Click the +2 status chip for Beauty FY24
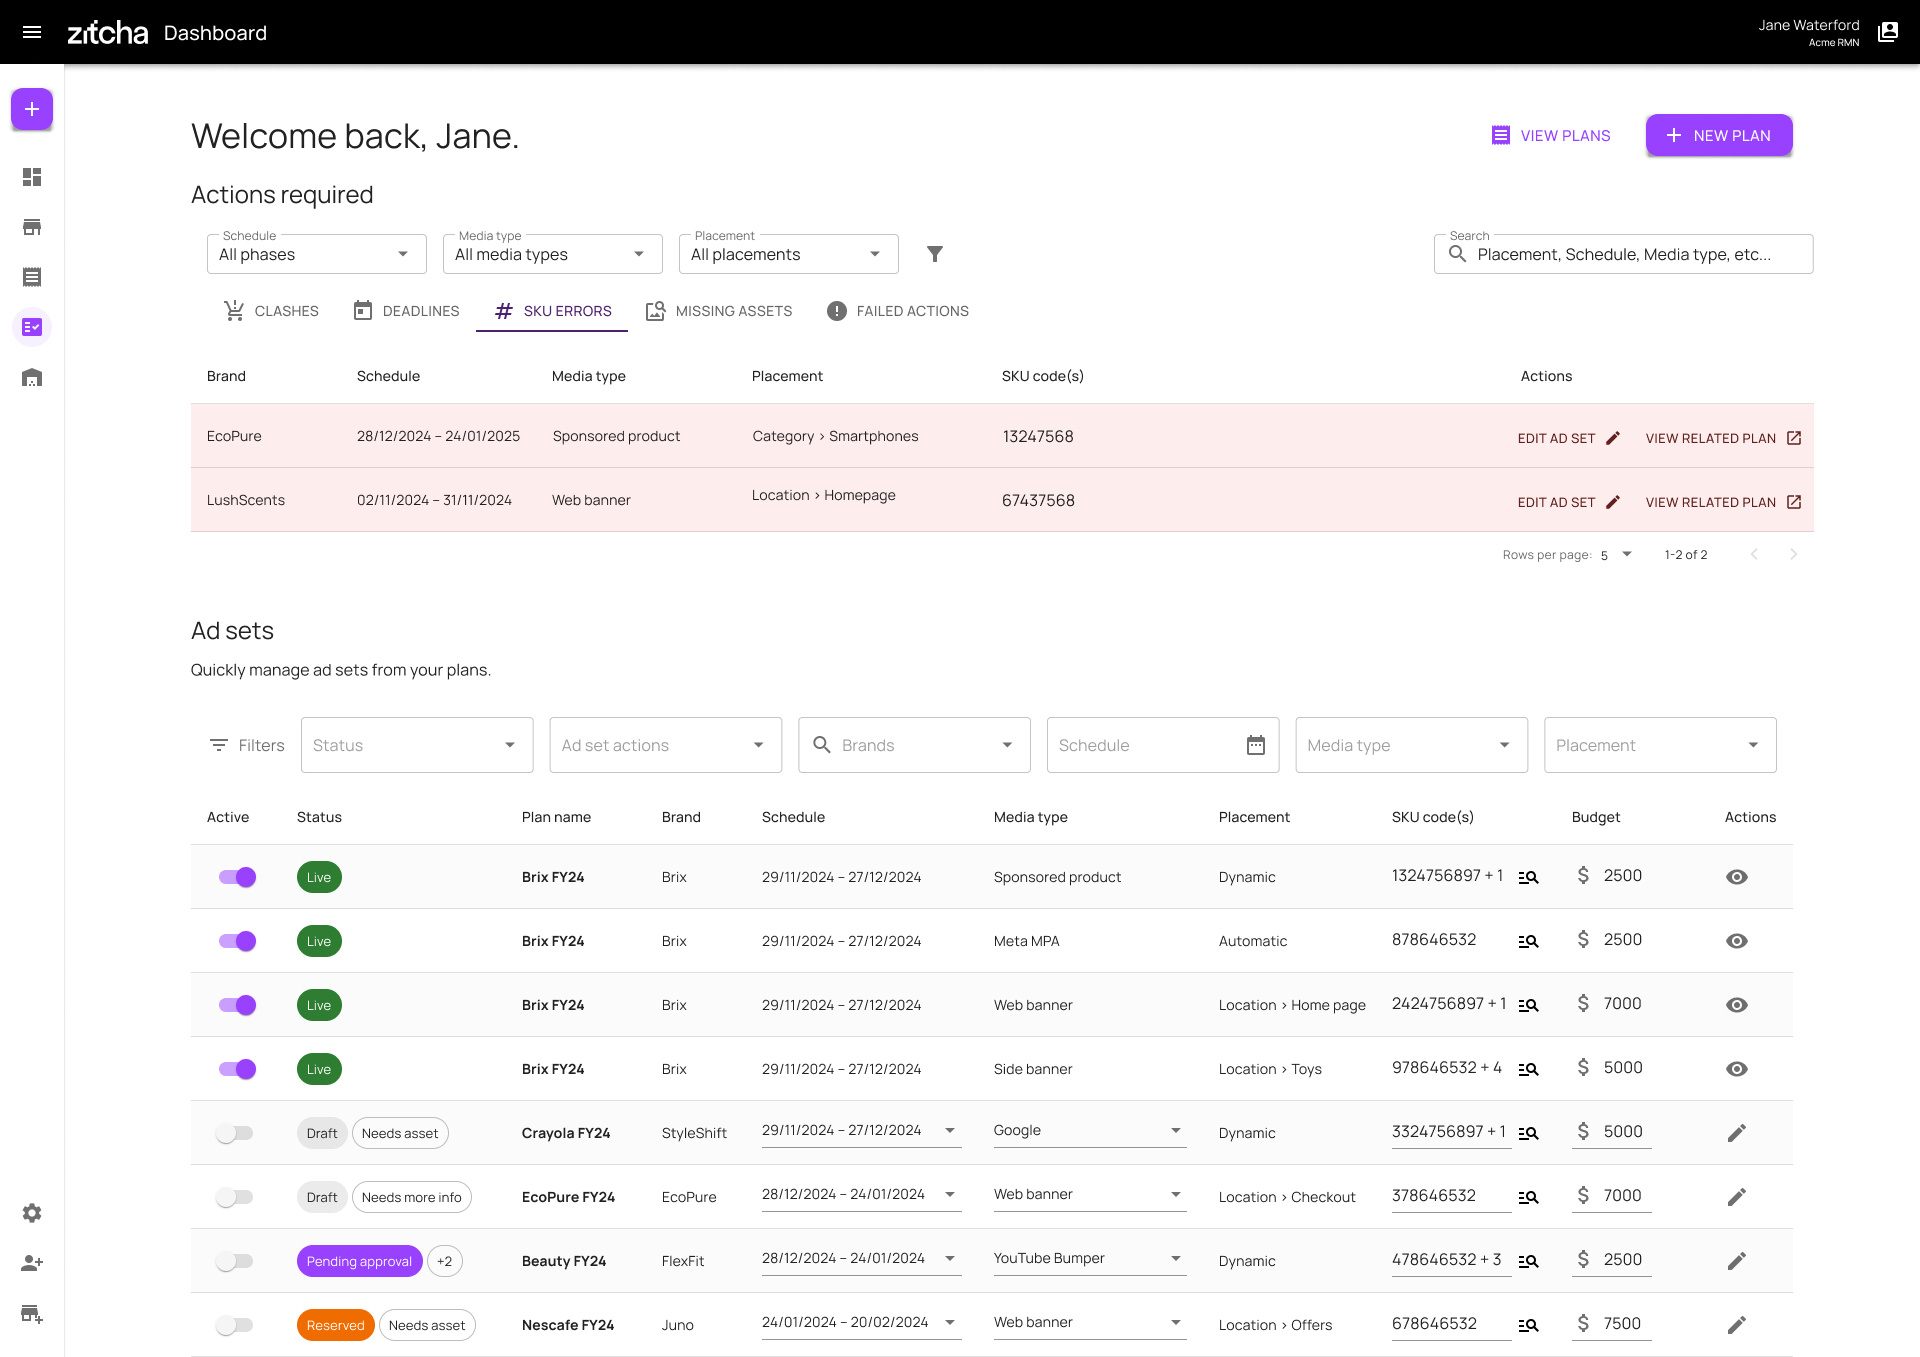The height and width of the screenshot is (1357, 1920). tap(445, 1261)
